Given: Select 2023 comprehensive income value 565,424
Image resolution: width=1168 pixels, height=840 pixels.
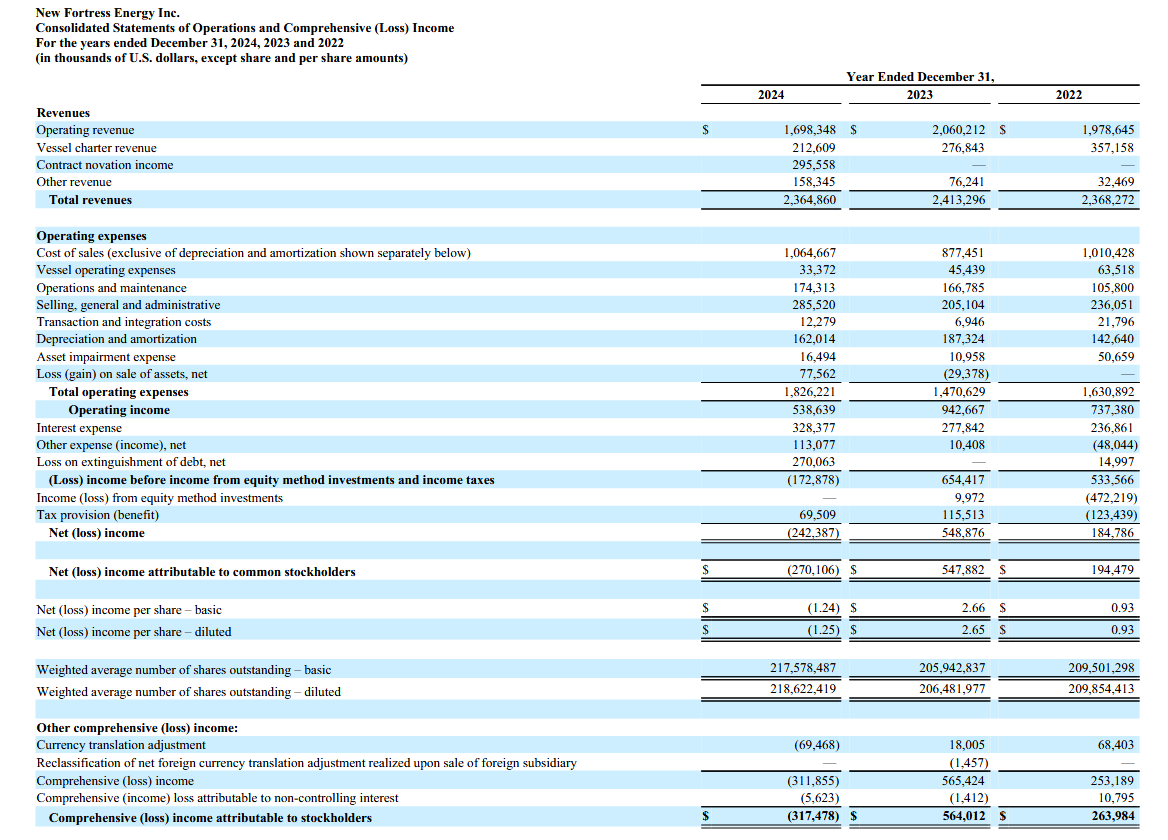Looking at the screenshot, I should pos(959,781).
